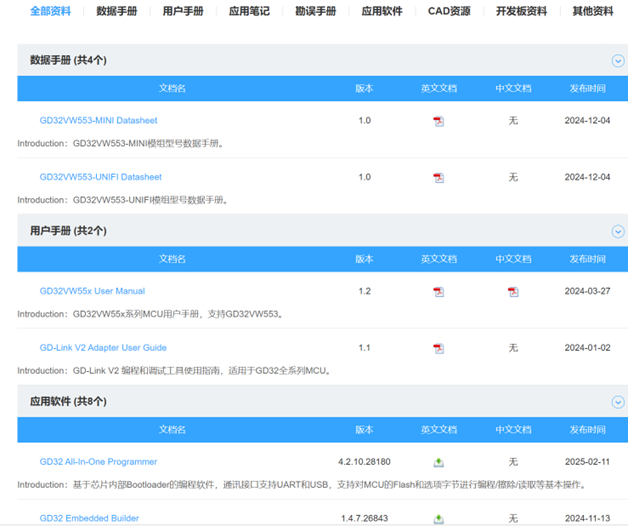Open GD32VW55x User Manual Chinese PDF icon
Screen dimensions: 628x526
(x=513, y=292)
